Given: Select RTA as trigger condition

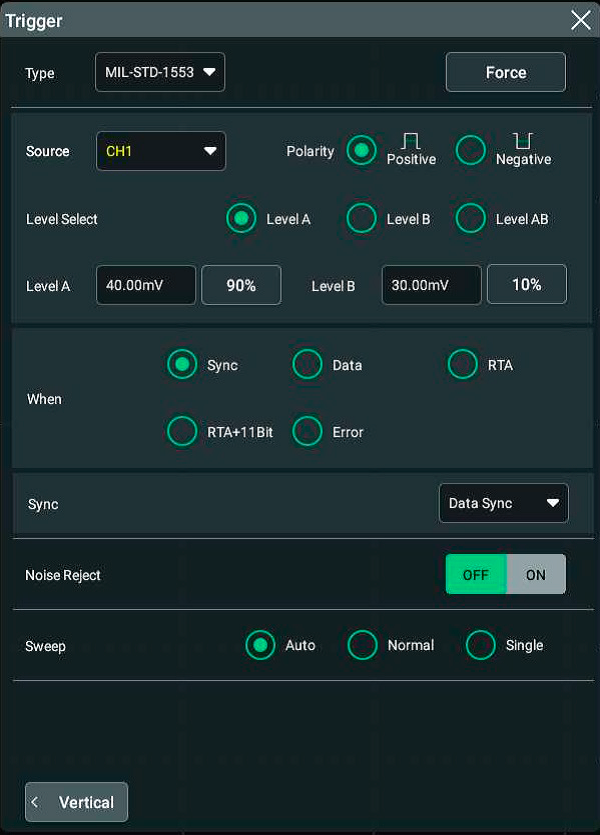Looking at the screenshot, I should pos(463,365).
